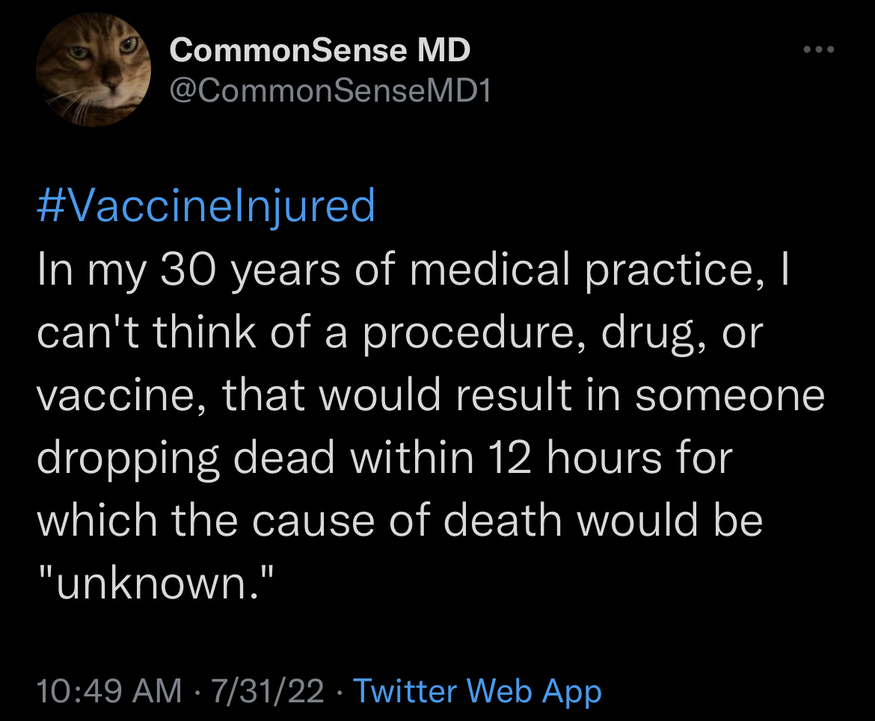Open the Twitter Web App source link
This screenshot has height=721, width=875.
[x=478, y=690]
